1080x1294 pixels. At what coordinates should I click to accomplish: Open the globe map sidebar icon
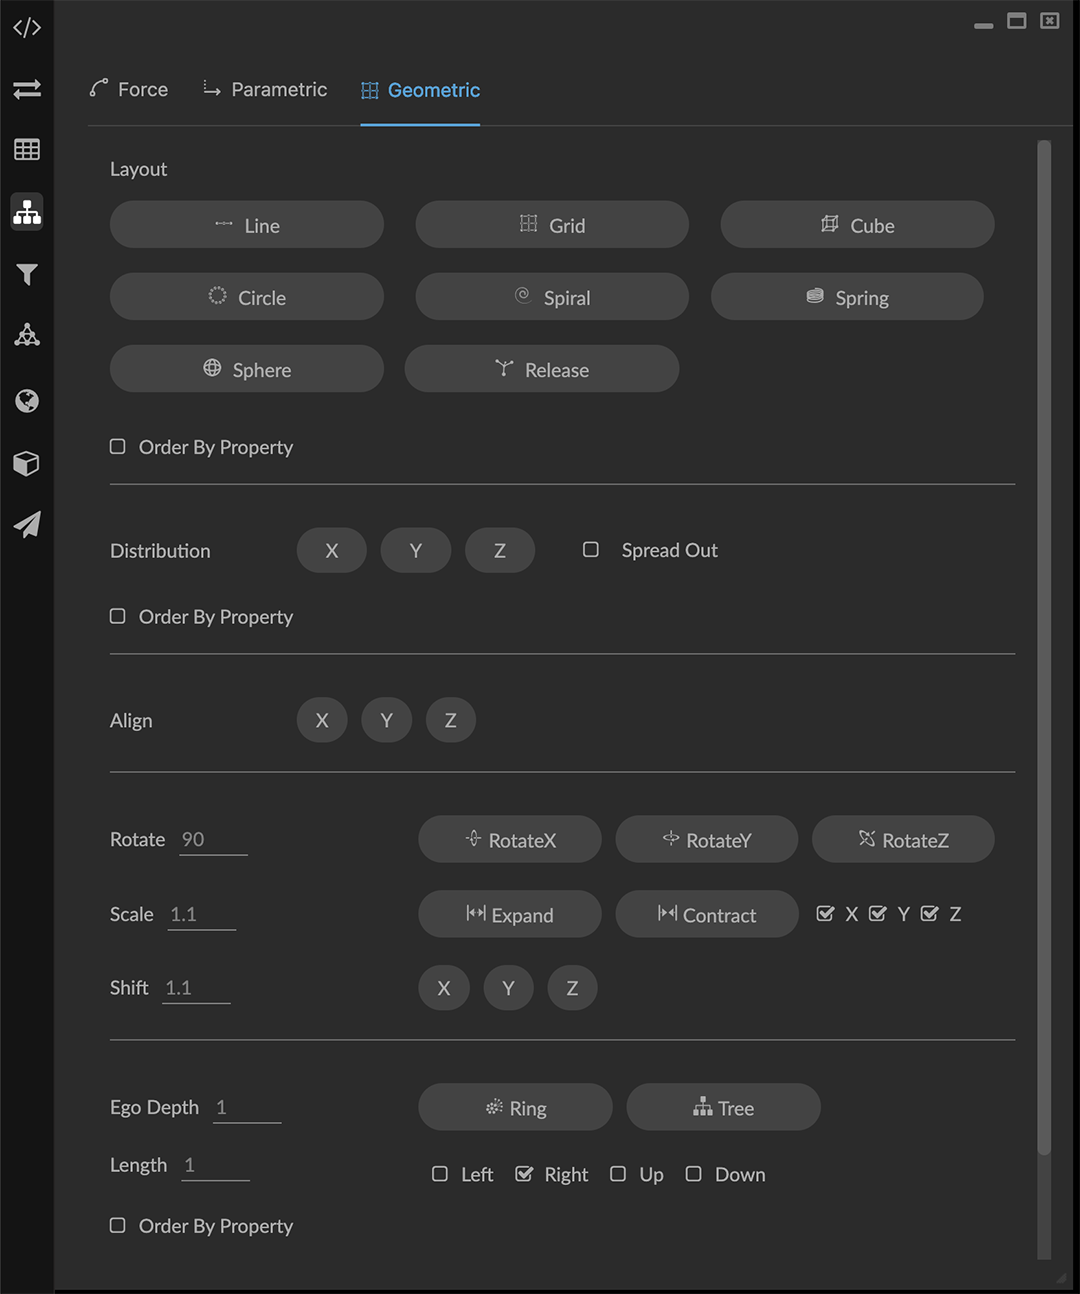(27, 401)
